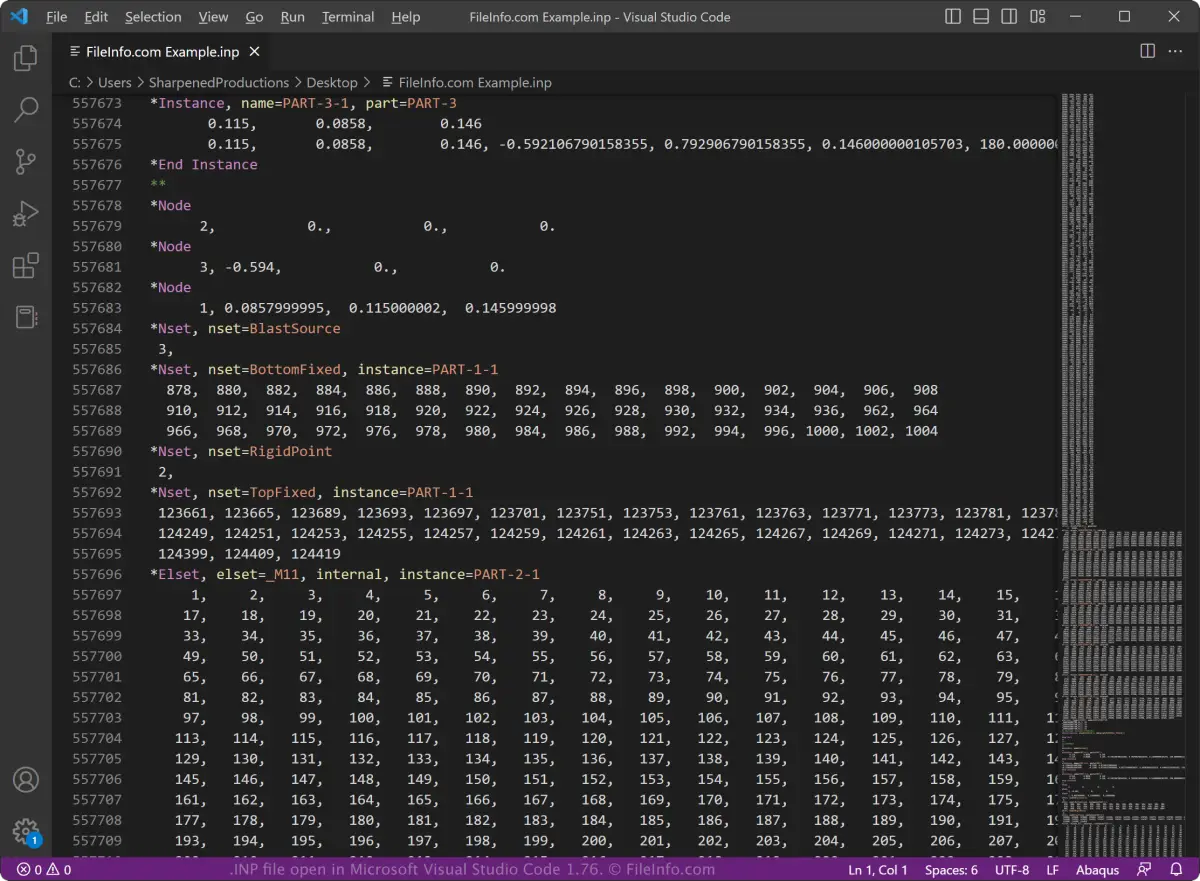Click number 1004 on line 557689

point(921,431)
